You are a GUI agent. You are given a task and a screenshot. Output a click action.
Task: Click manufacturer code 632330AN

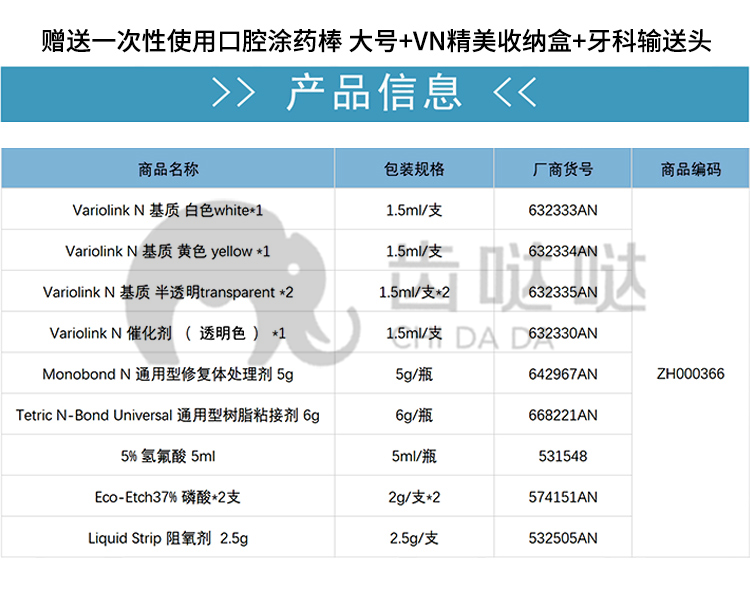tap(563, 333)
